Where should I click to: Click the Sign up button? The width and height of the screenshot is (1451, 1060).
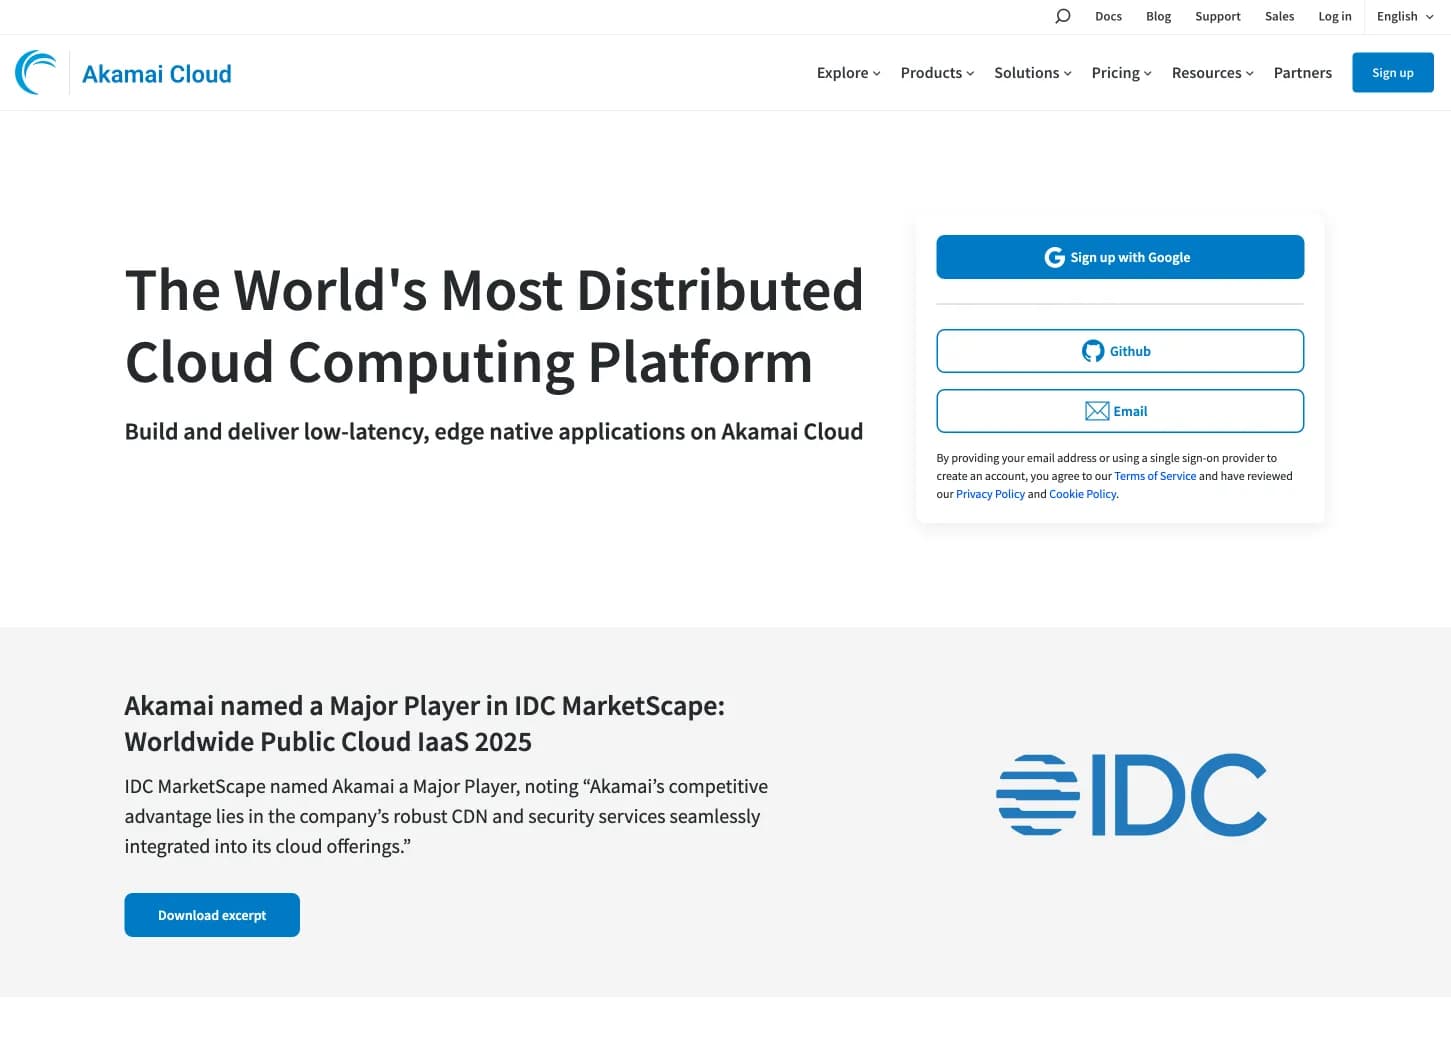[1392, 72]
